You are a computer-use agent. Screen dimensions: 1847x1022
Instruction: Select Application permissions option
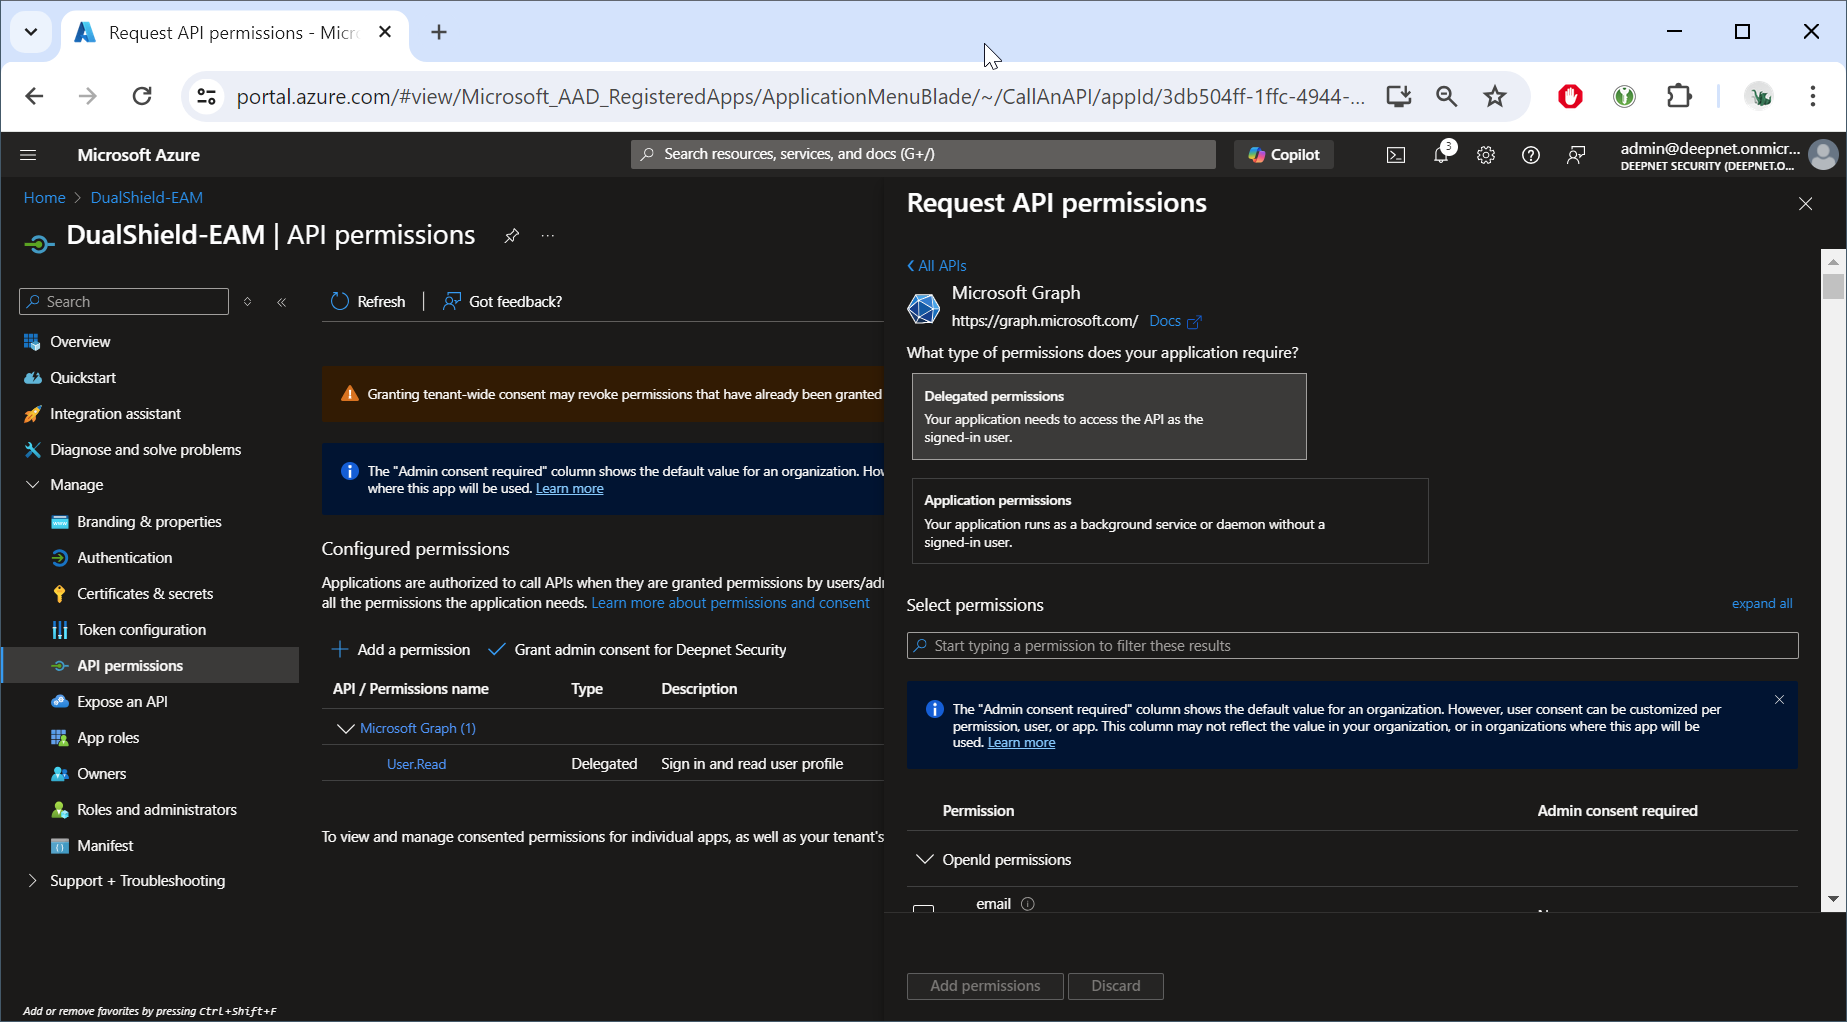1169,521
